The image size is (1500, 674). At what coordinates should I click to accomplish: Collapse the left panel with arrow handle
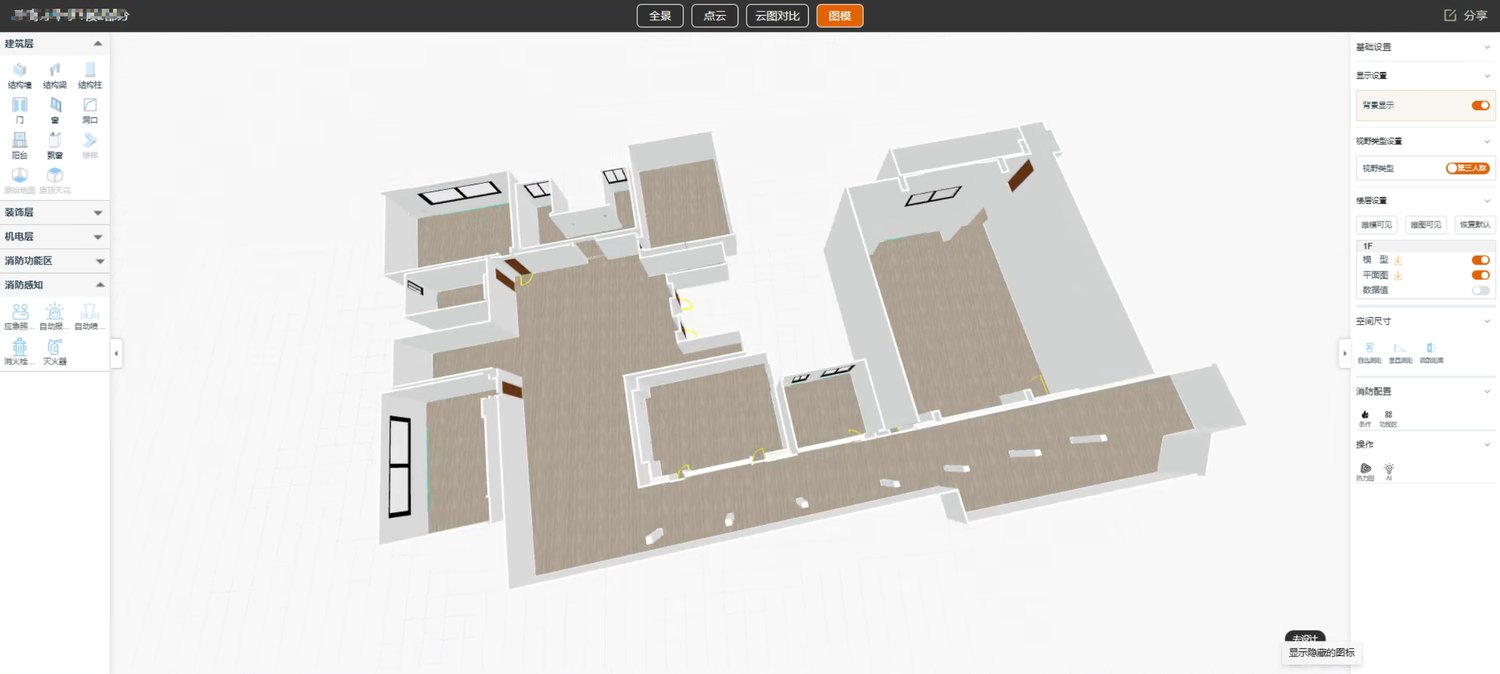point(117,353)
